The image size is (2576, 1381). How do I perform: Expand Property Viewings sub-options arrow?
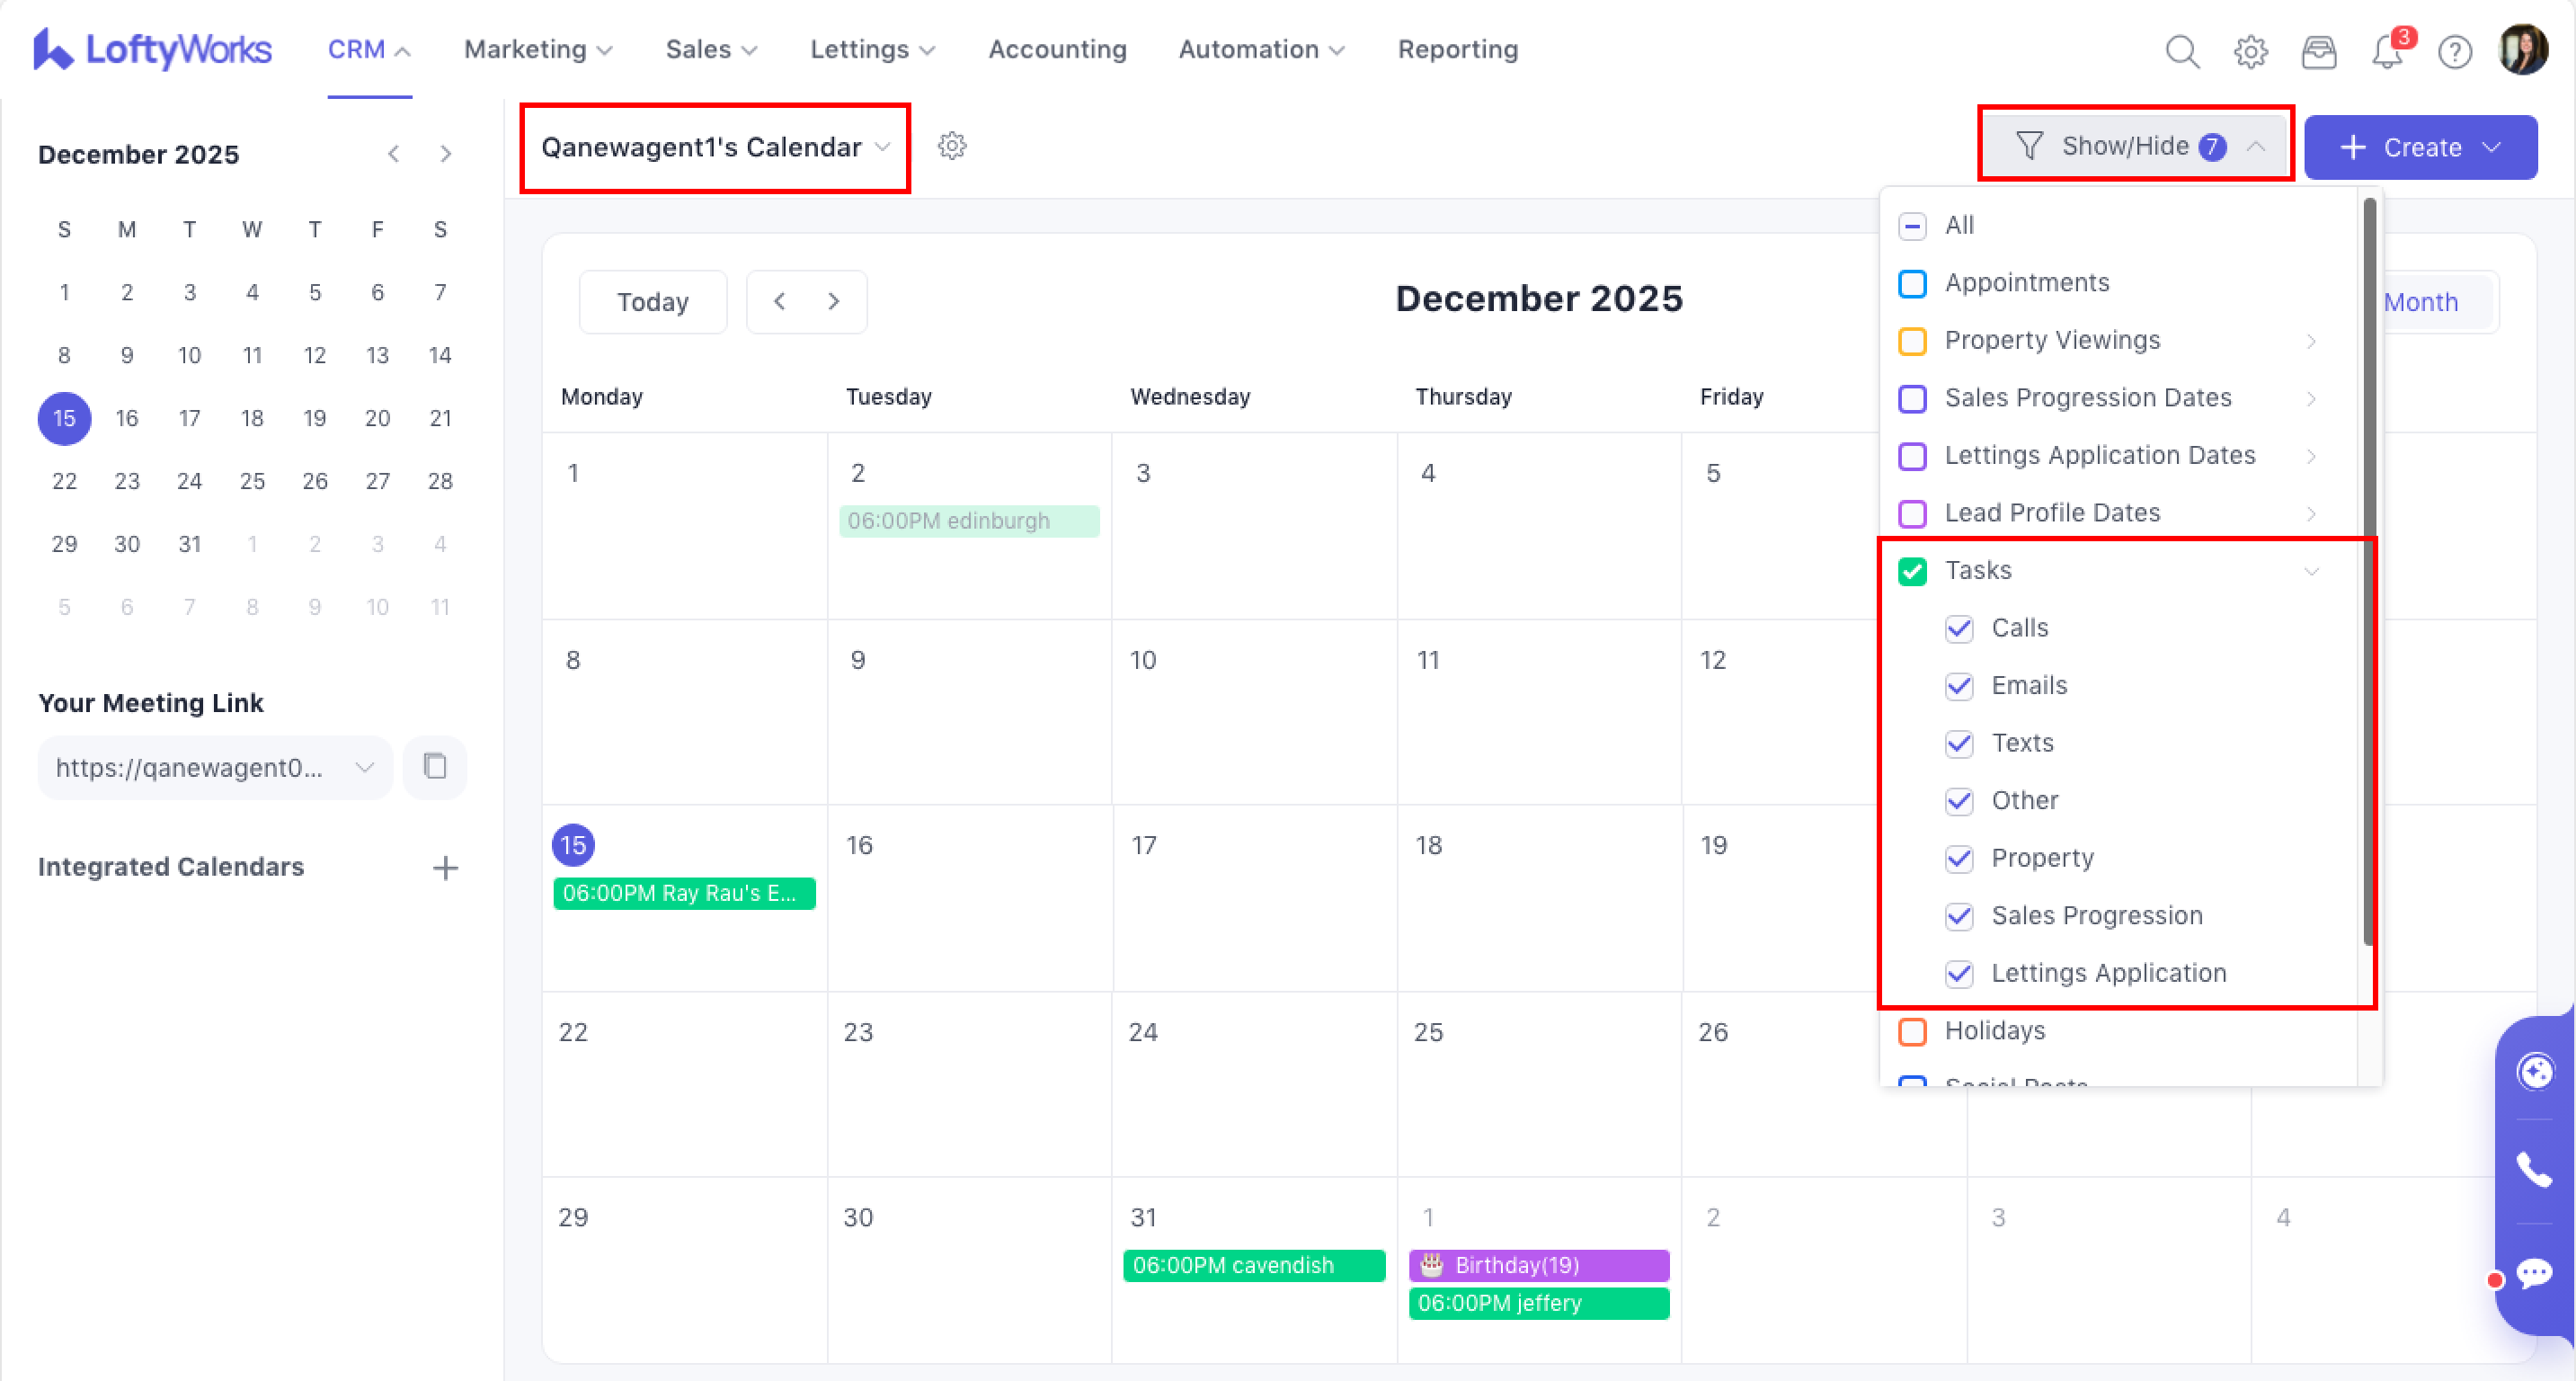[x=2311, y=341]
